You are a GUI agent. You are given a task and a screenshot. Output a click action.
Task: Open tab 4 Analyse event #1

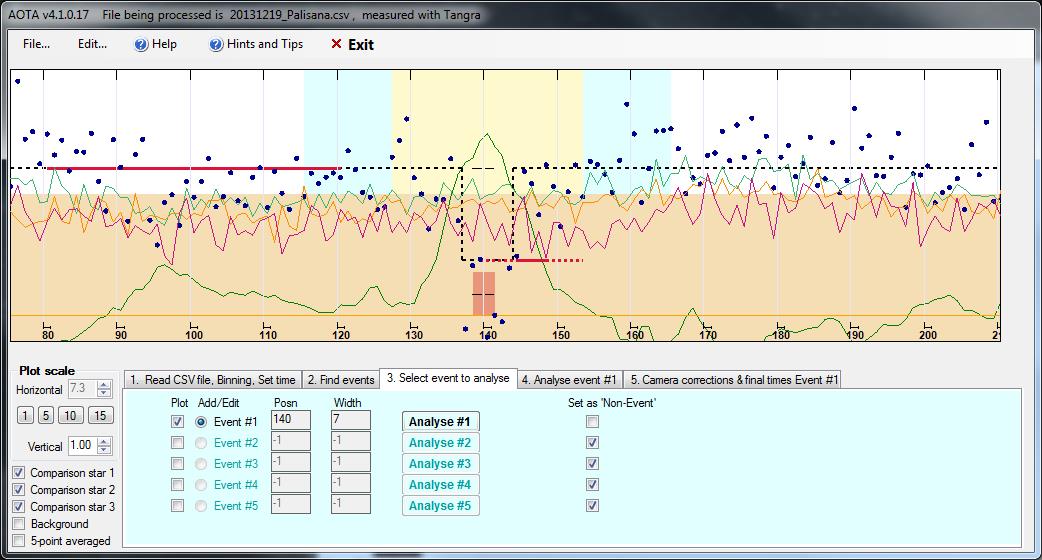tap(569, 379)
